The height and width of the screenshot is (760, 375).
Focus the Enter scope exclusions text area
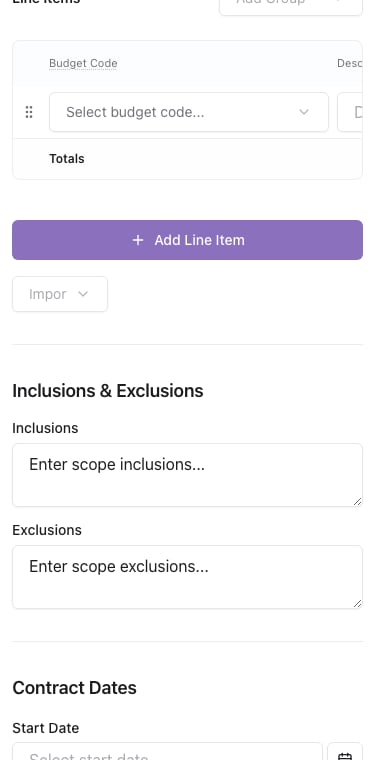[x=188, y=577]
